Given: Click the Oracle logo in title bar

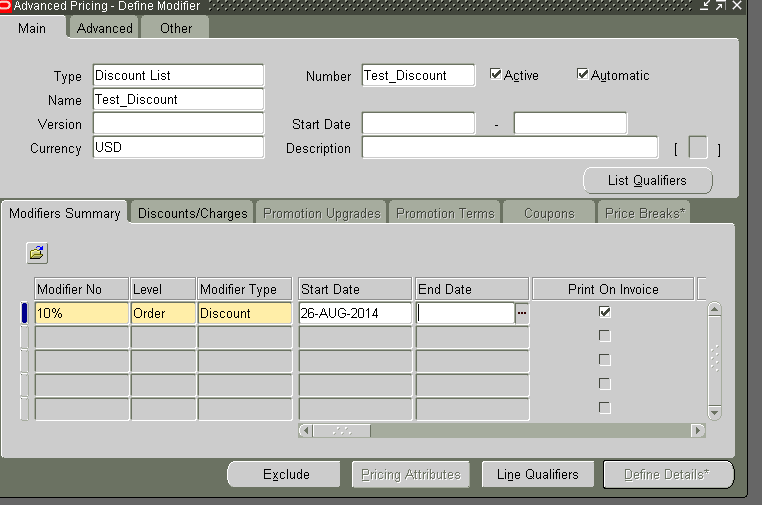Looking at the screenshot, I should (x=5, y=5).
